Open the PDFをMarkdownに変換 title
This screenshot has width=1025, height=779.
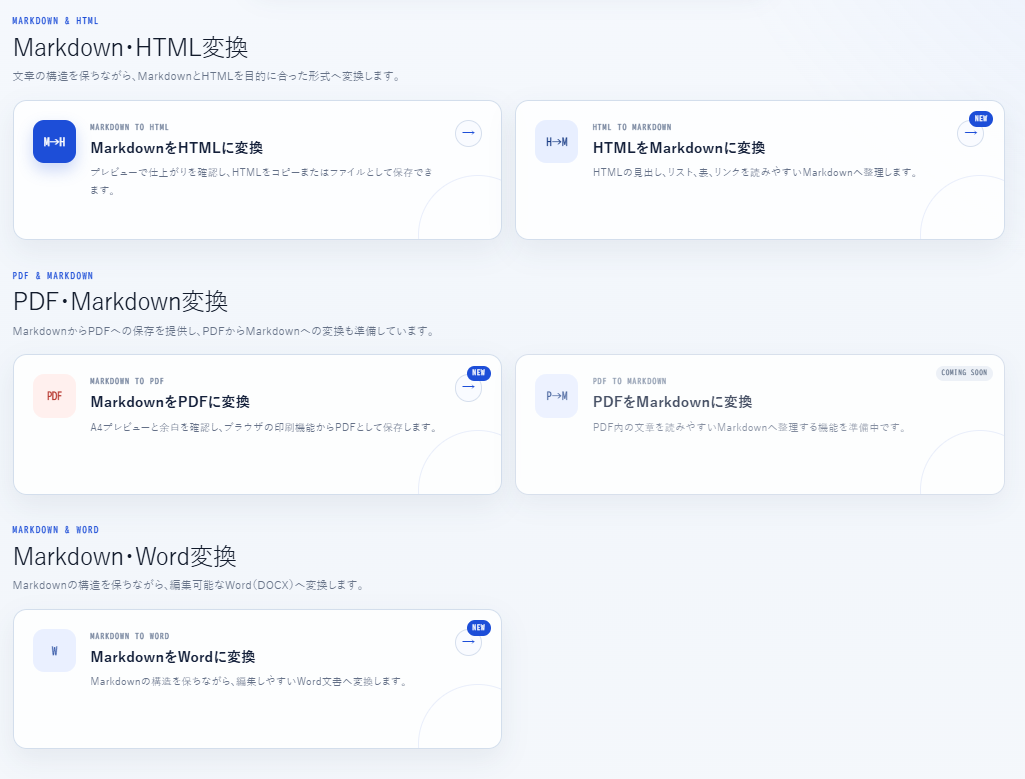click(x=672, y=402)
